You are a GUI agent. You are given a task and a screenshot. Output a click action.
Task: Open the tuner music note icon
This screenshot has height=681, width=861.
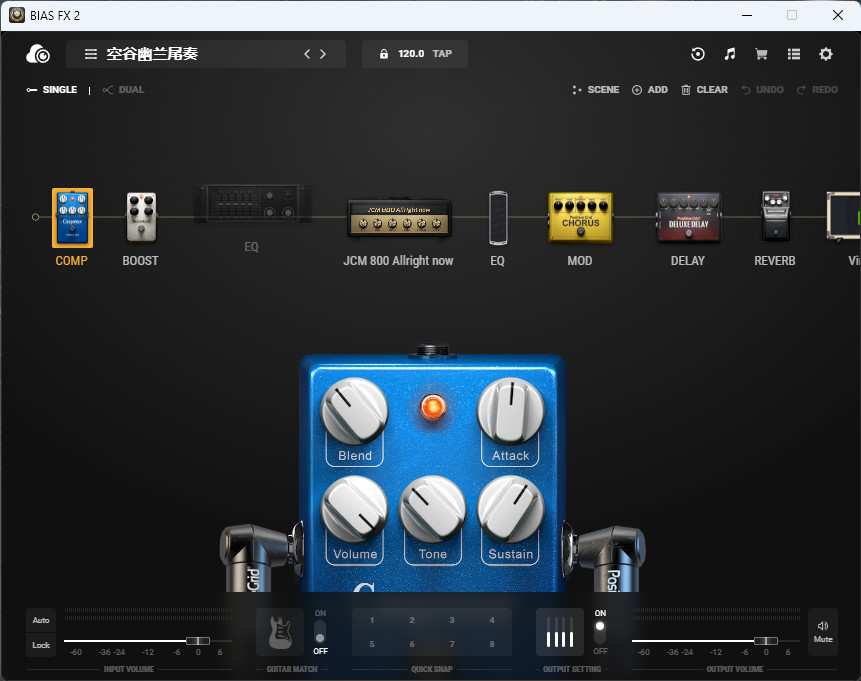pyautogui.click(x=730, y=54)
